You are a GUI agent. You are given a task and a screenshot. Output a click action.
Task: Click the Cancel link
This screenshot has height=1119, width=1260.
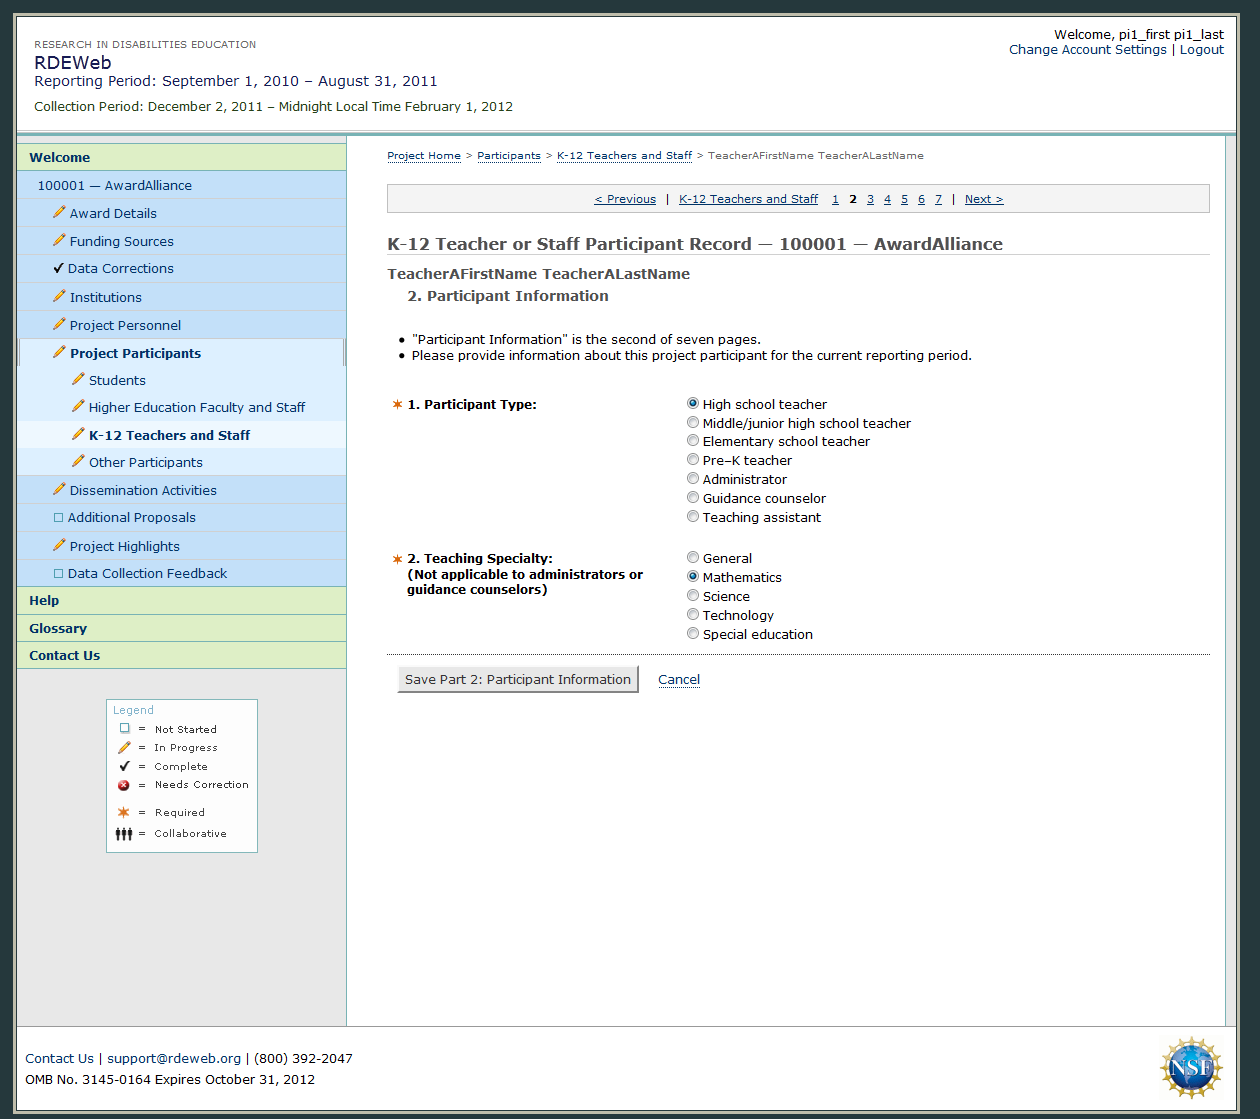(678, 679)
